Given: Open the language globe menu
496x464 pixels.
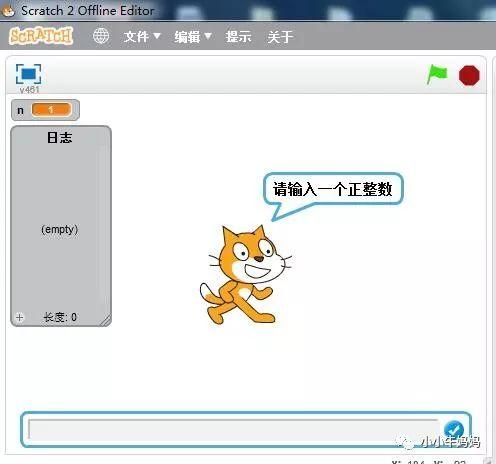Looking at the screenshot, I should pos(101,36).
